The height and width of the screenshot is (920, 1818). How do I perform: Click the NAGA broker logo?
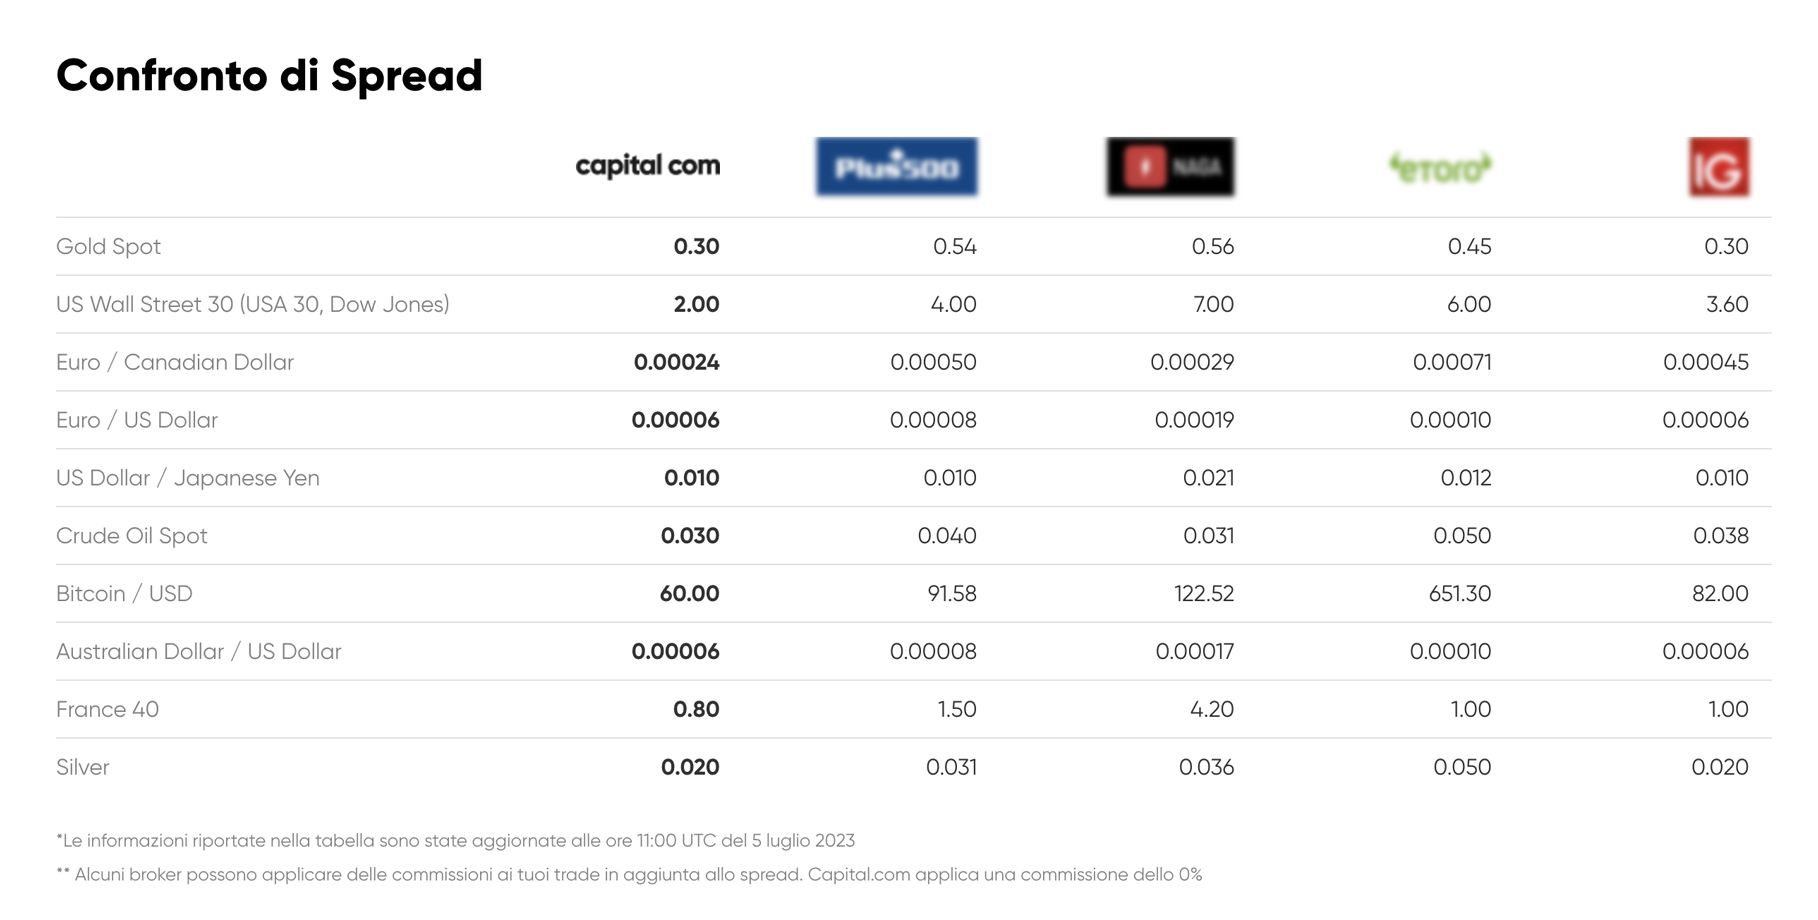(1170, 167)
